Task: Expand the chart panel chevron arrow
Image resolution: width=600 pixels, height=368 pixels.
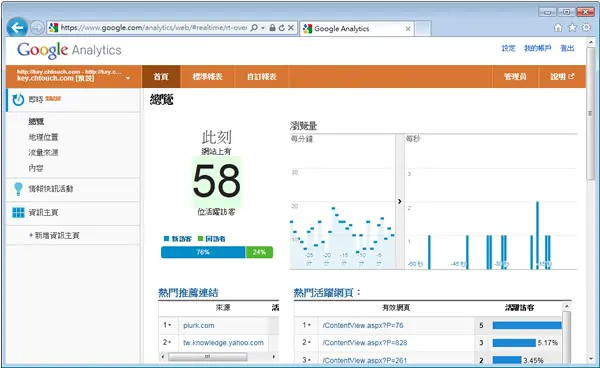Action: click(x=399, y=201)
